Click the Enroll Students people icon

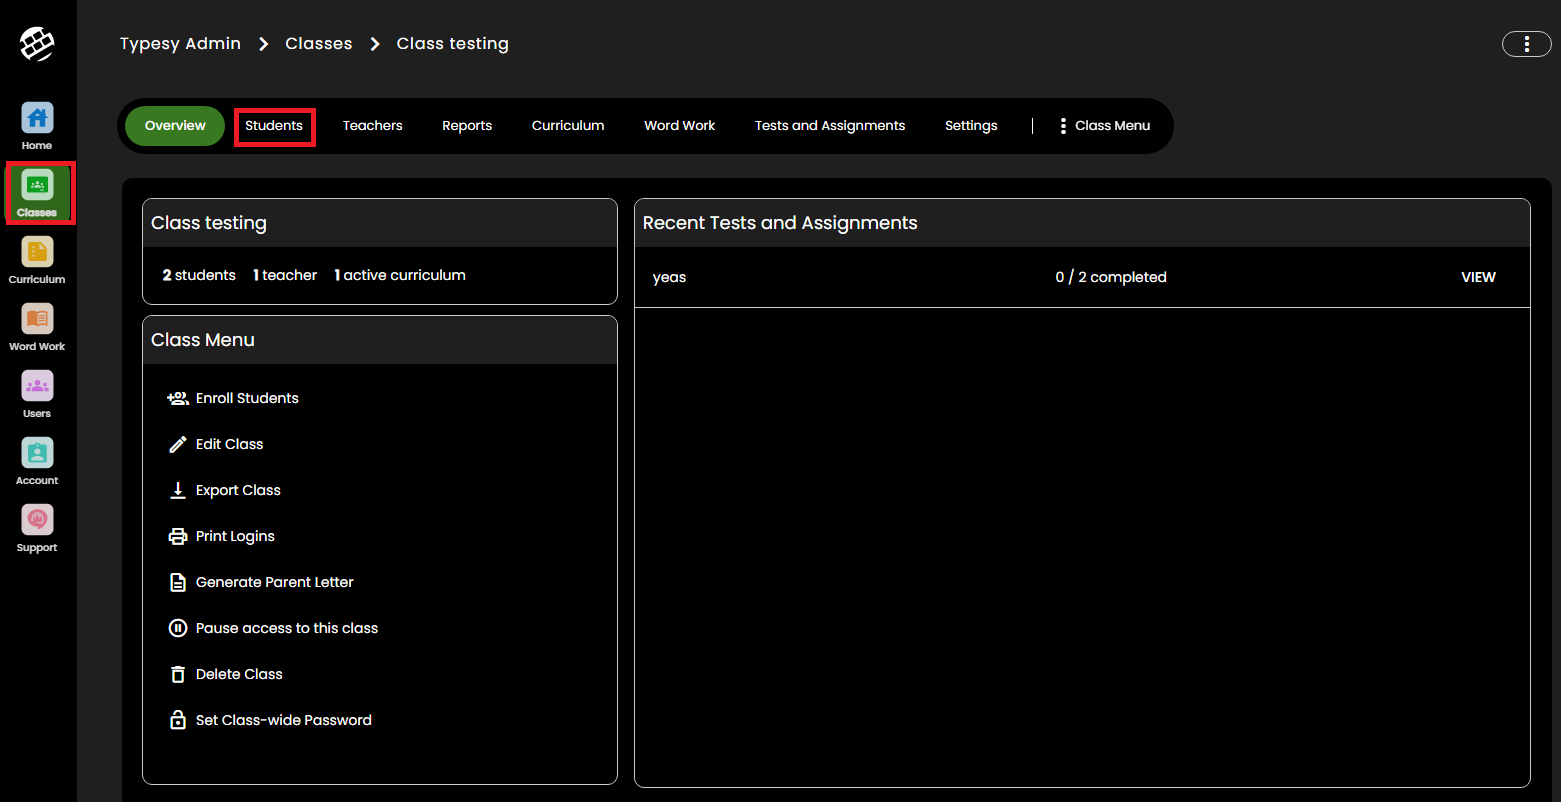point(178,398)
